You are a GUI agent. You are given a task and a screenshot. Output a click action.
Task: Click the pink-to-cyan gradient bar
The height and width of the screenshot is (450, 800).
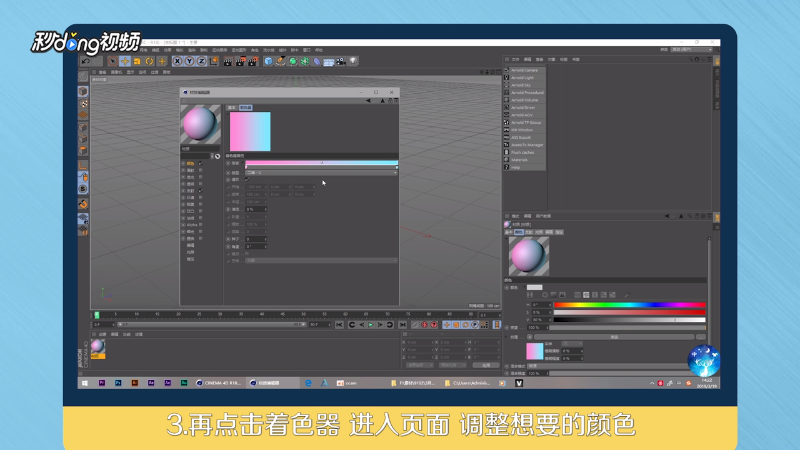(x=321, y=163)
